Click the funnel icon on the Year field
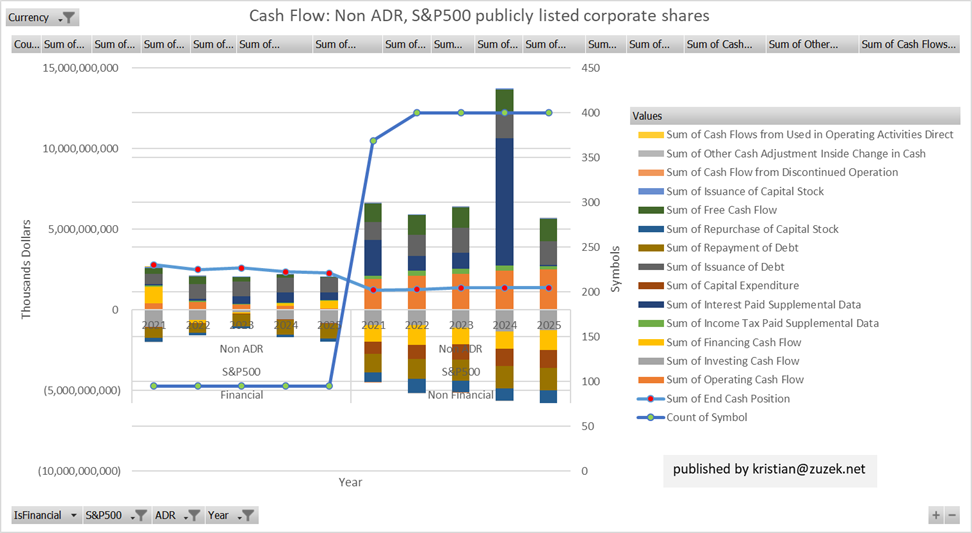 [x=248, y=516]
